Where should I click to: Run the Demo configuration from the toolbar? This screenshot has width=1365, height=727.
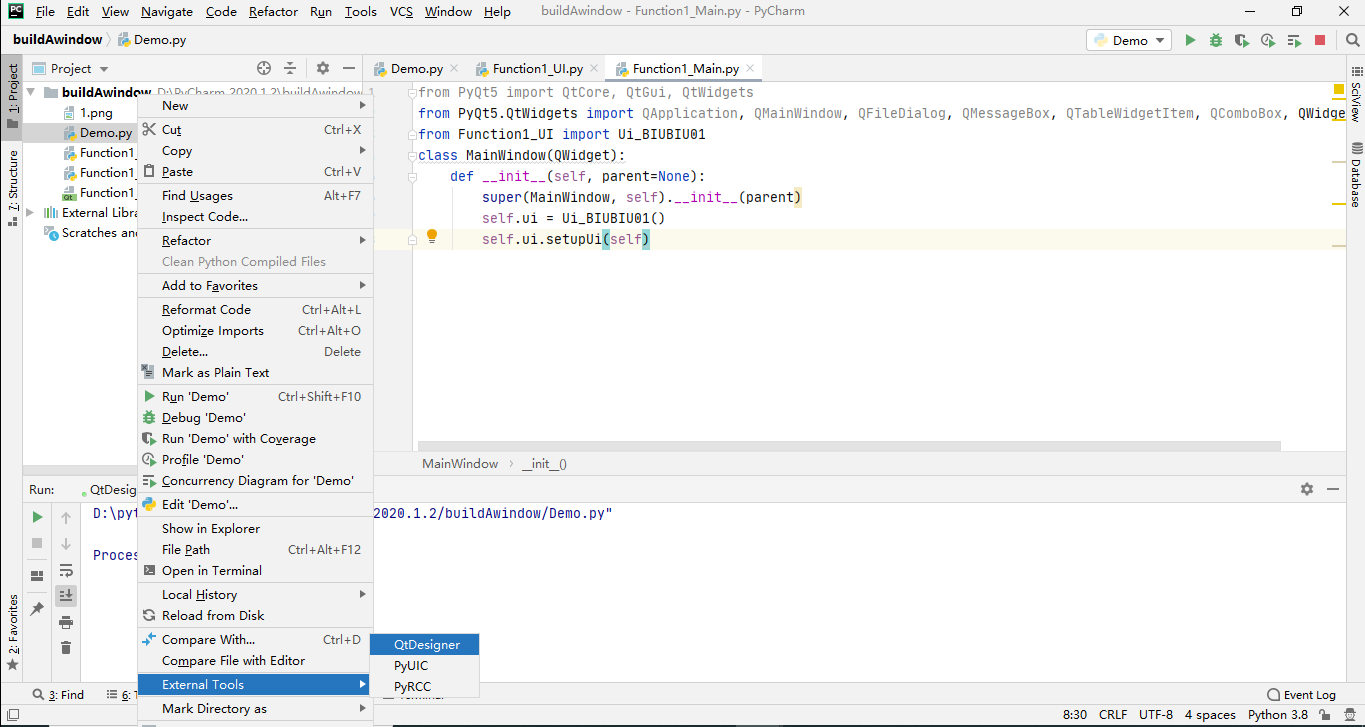[x=1190, y=40]
